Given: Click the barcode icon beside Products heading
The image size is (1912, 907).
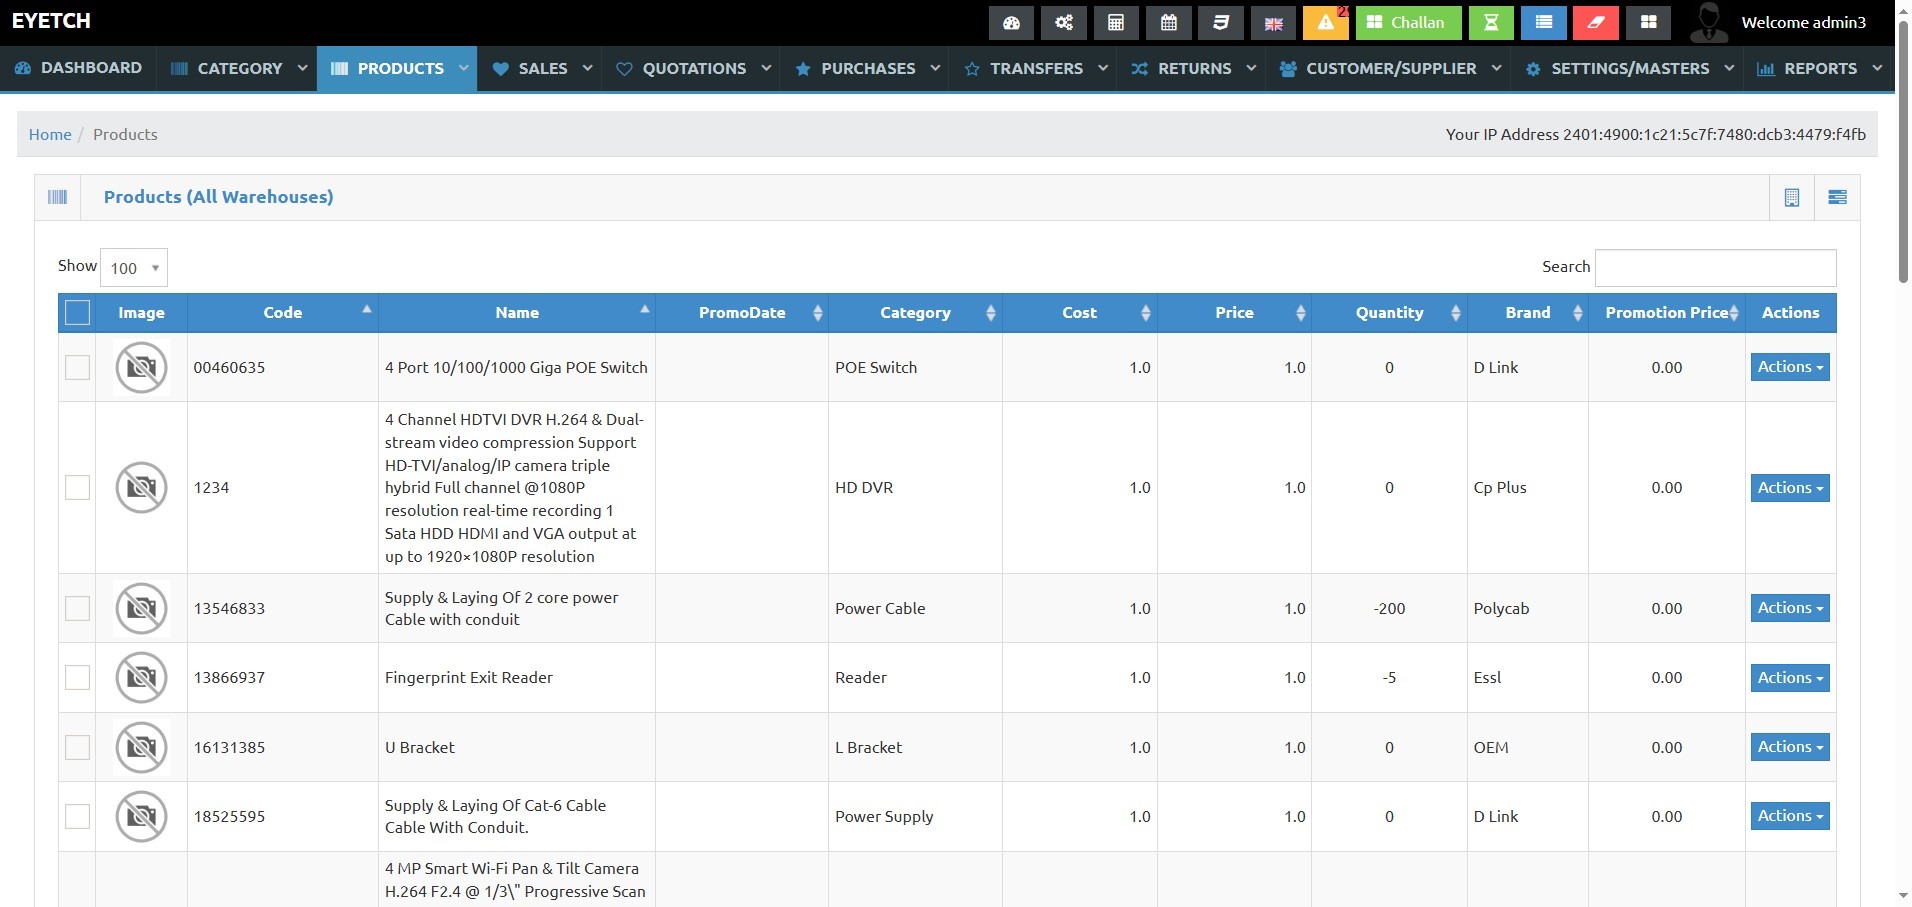Looking at the screenshot, I should tap(58, 197).
